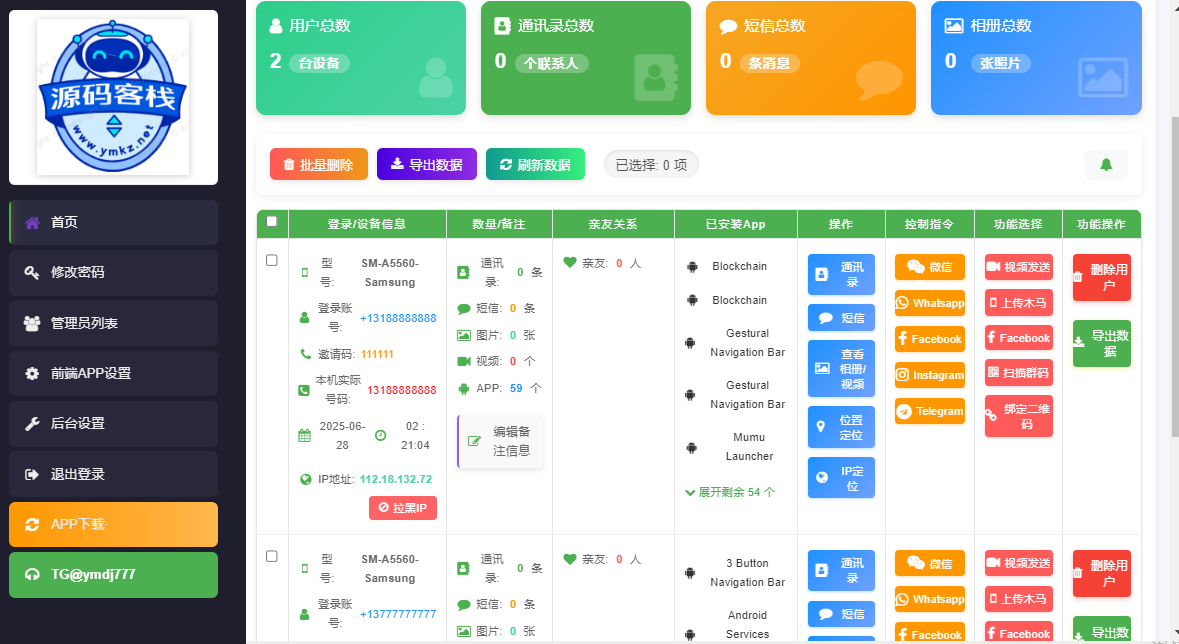Screen dimensions: 1179x644
Task: Click the 短信总数 orange stats card
Action: [811, 58]
